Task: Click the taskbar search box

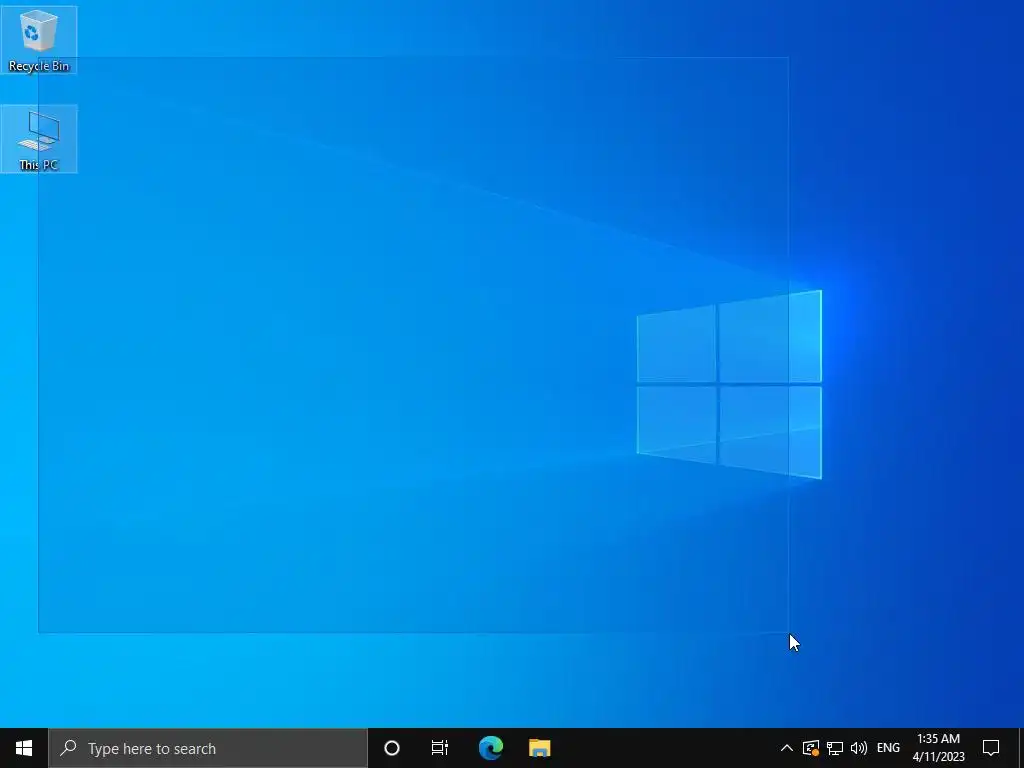Action: point(208,748)
